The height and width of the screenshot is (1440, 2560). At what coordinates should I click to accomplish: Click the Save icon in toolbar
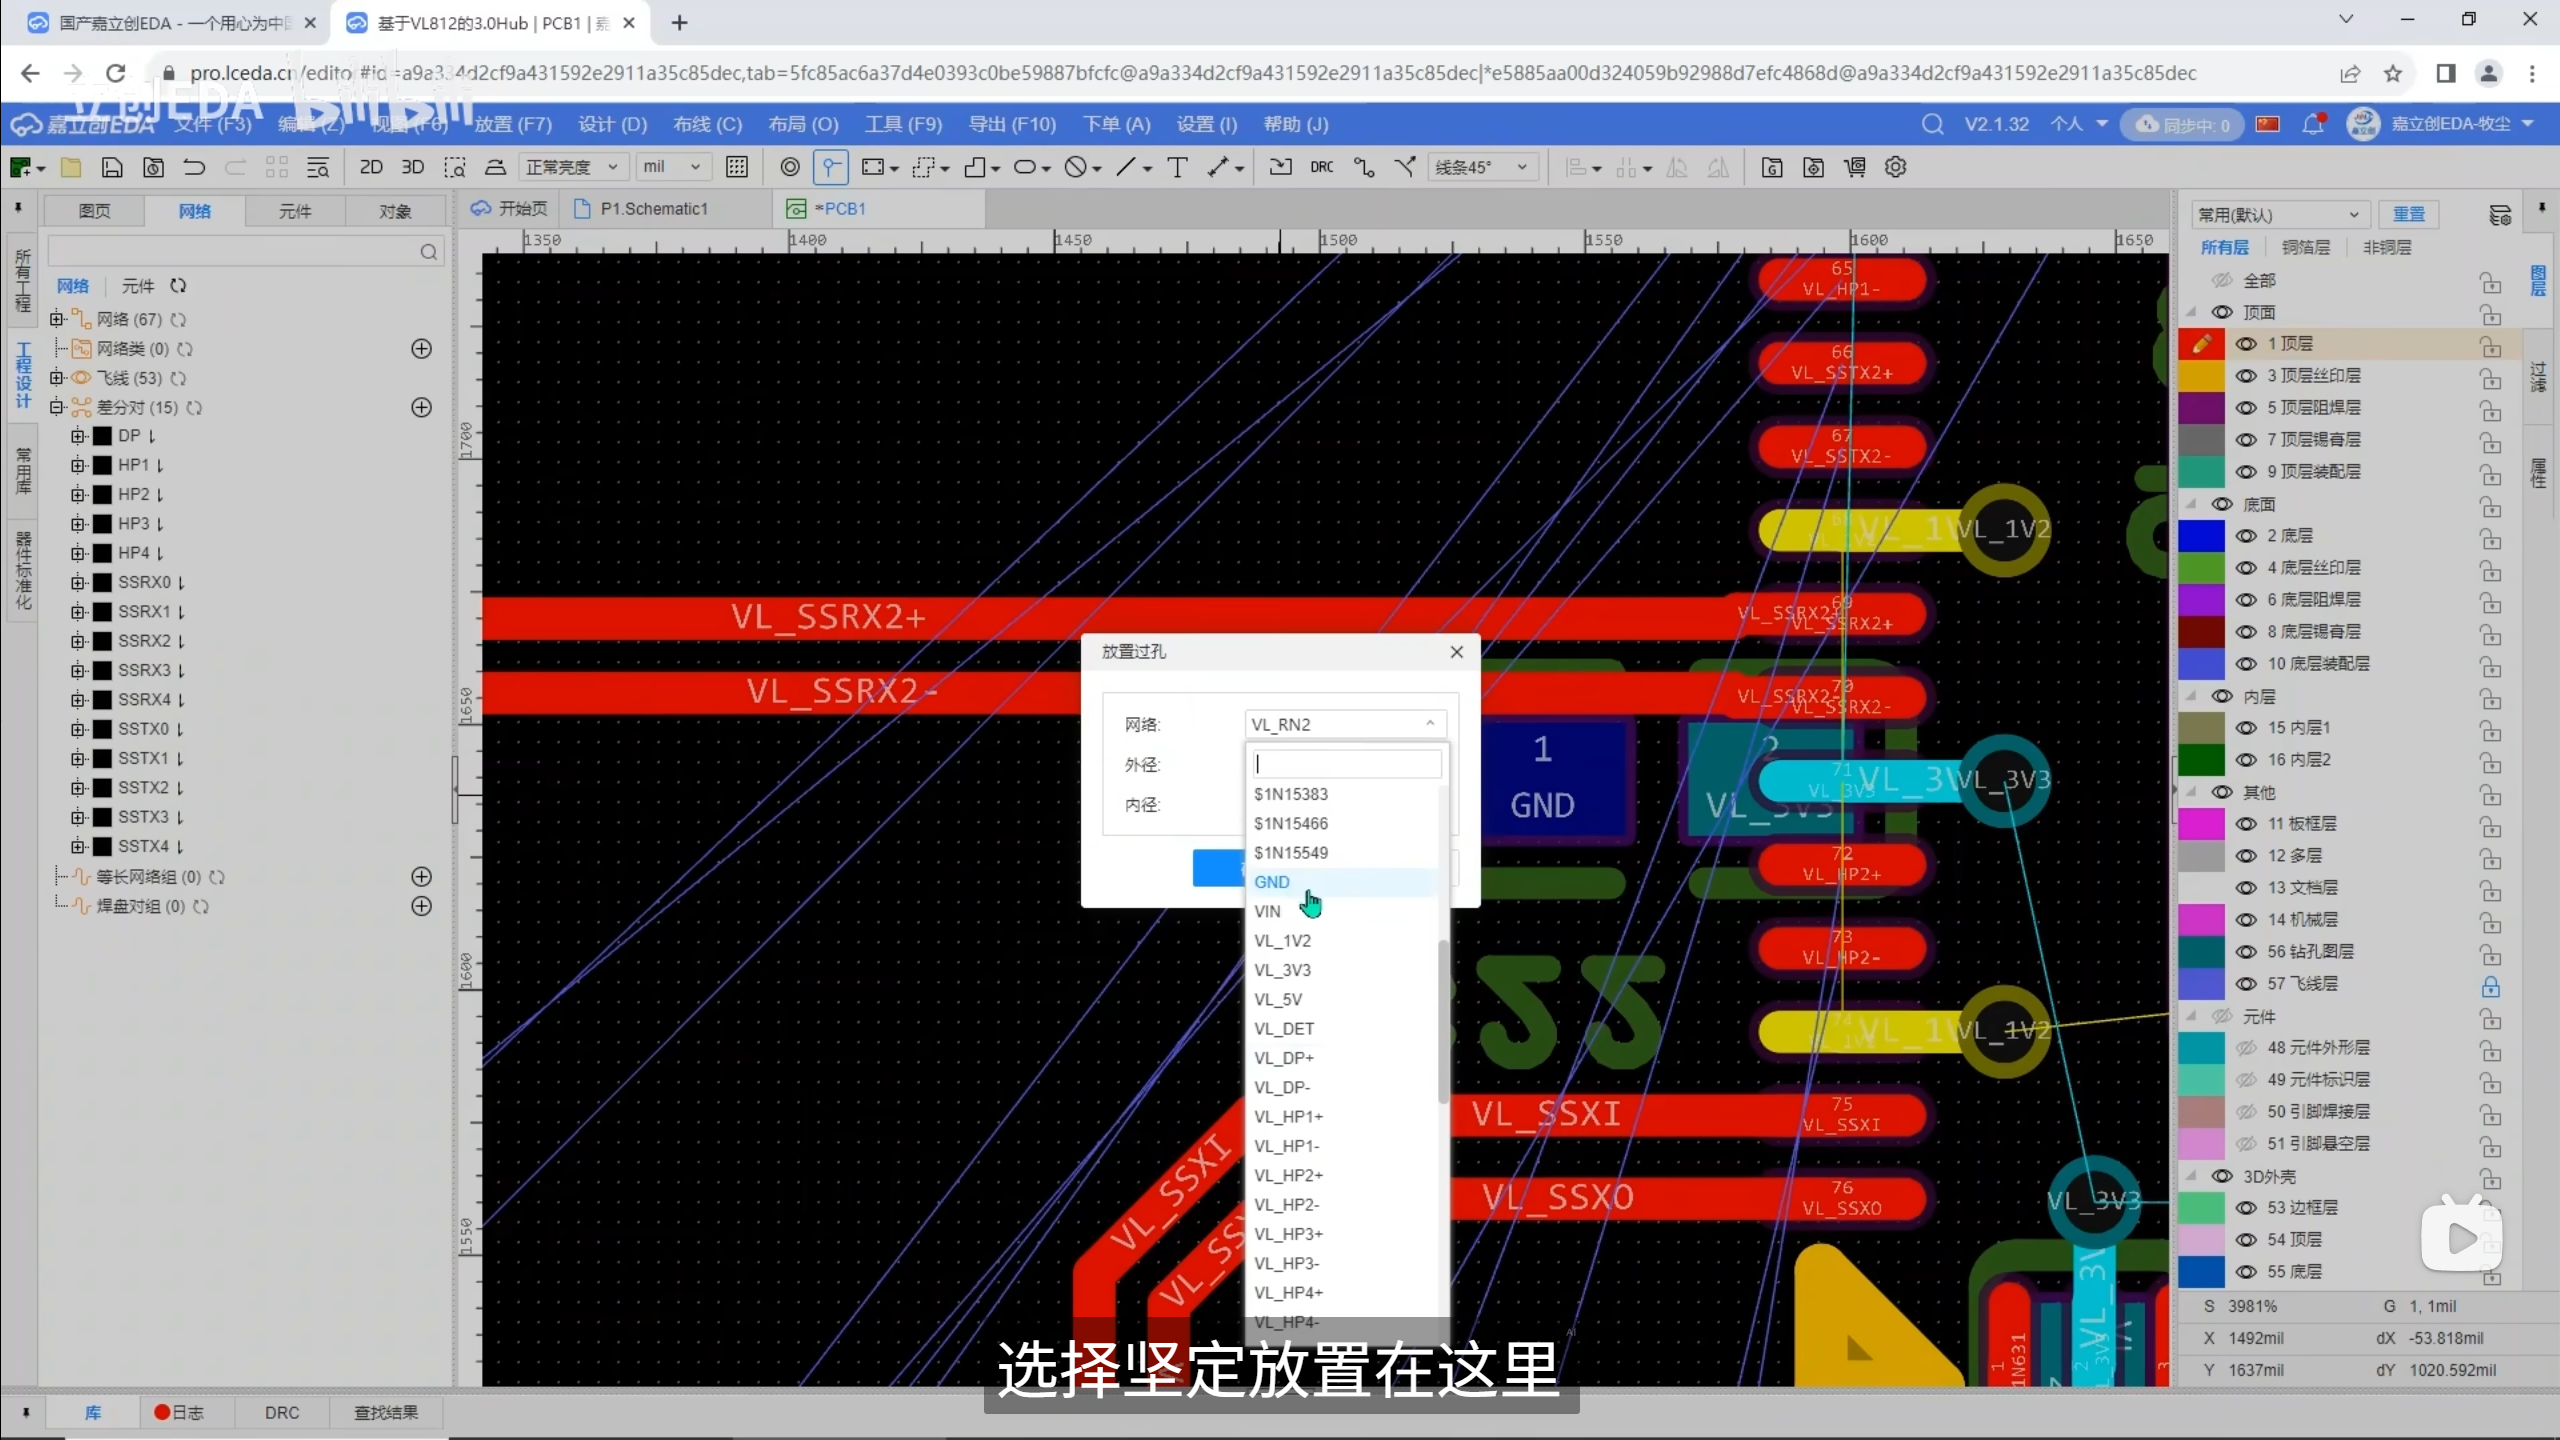(x=112, y=167)
